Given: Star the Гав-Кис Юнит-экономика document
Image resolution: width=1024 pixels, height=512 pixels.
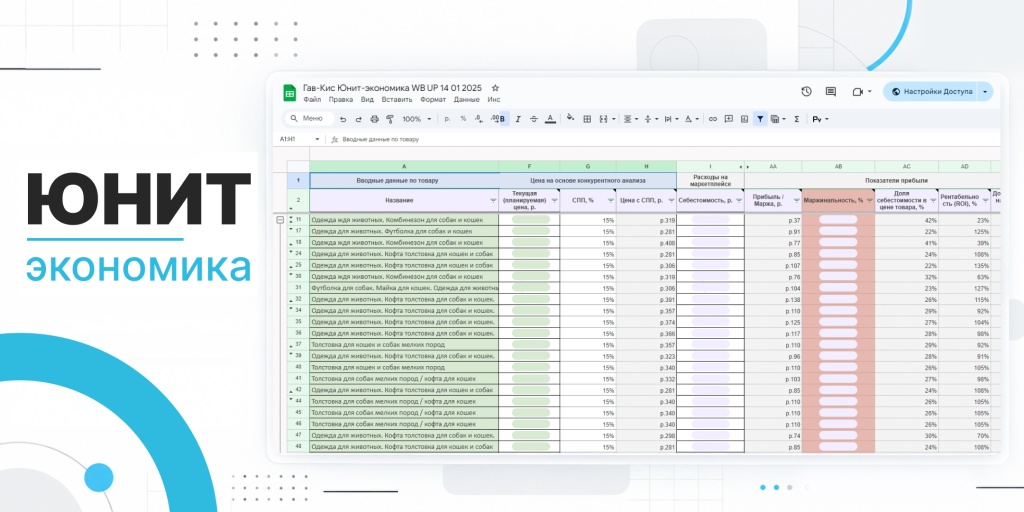Looking at the screenshot, I should point(495,88).
